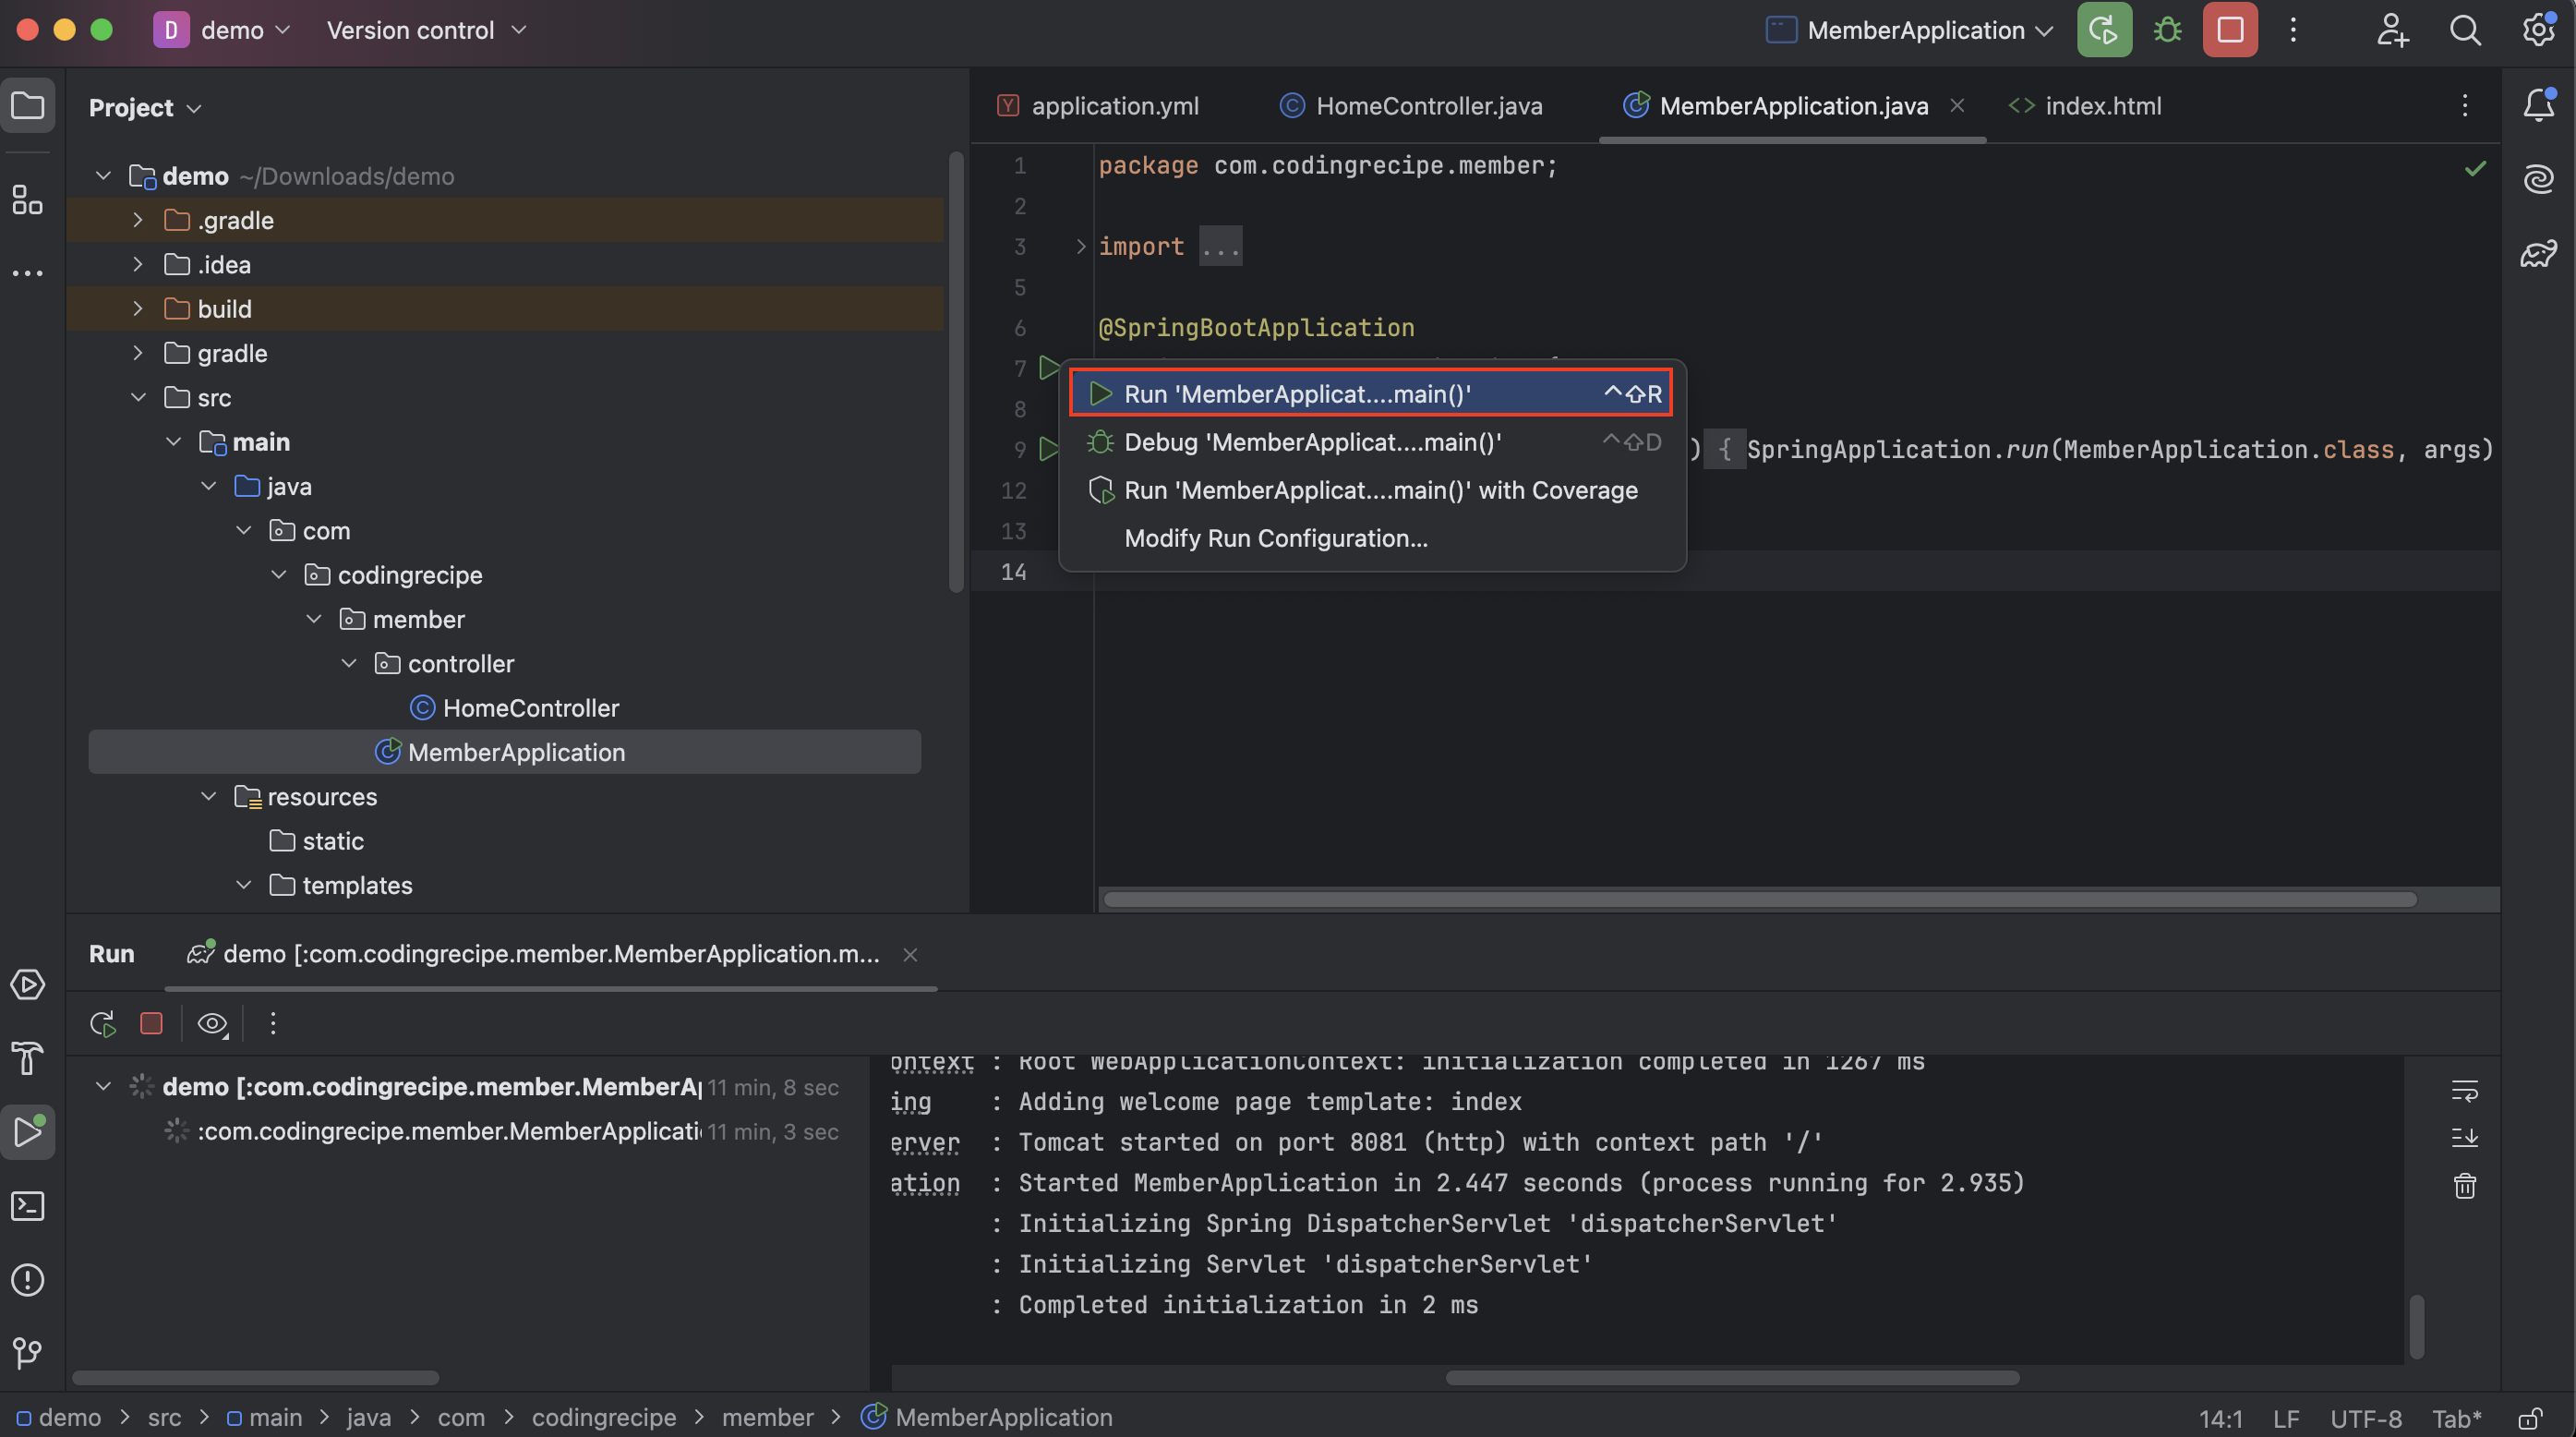Switch to application.yml editor tab
The width and height of the screenshot is (2576, 1437).
click(x=1098, y=105)
